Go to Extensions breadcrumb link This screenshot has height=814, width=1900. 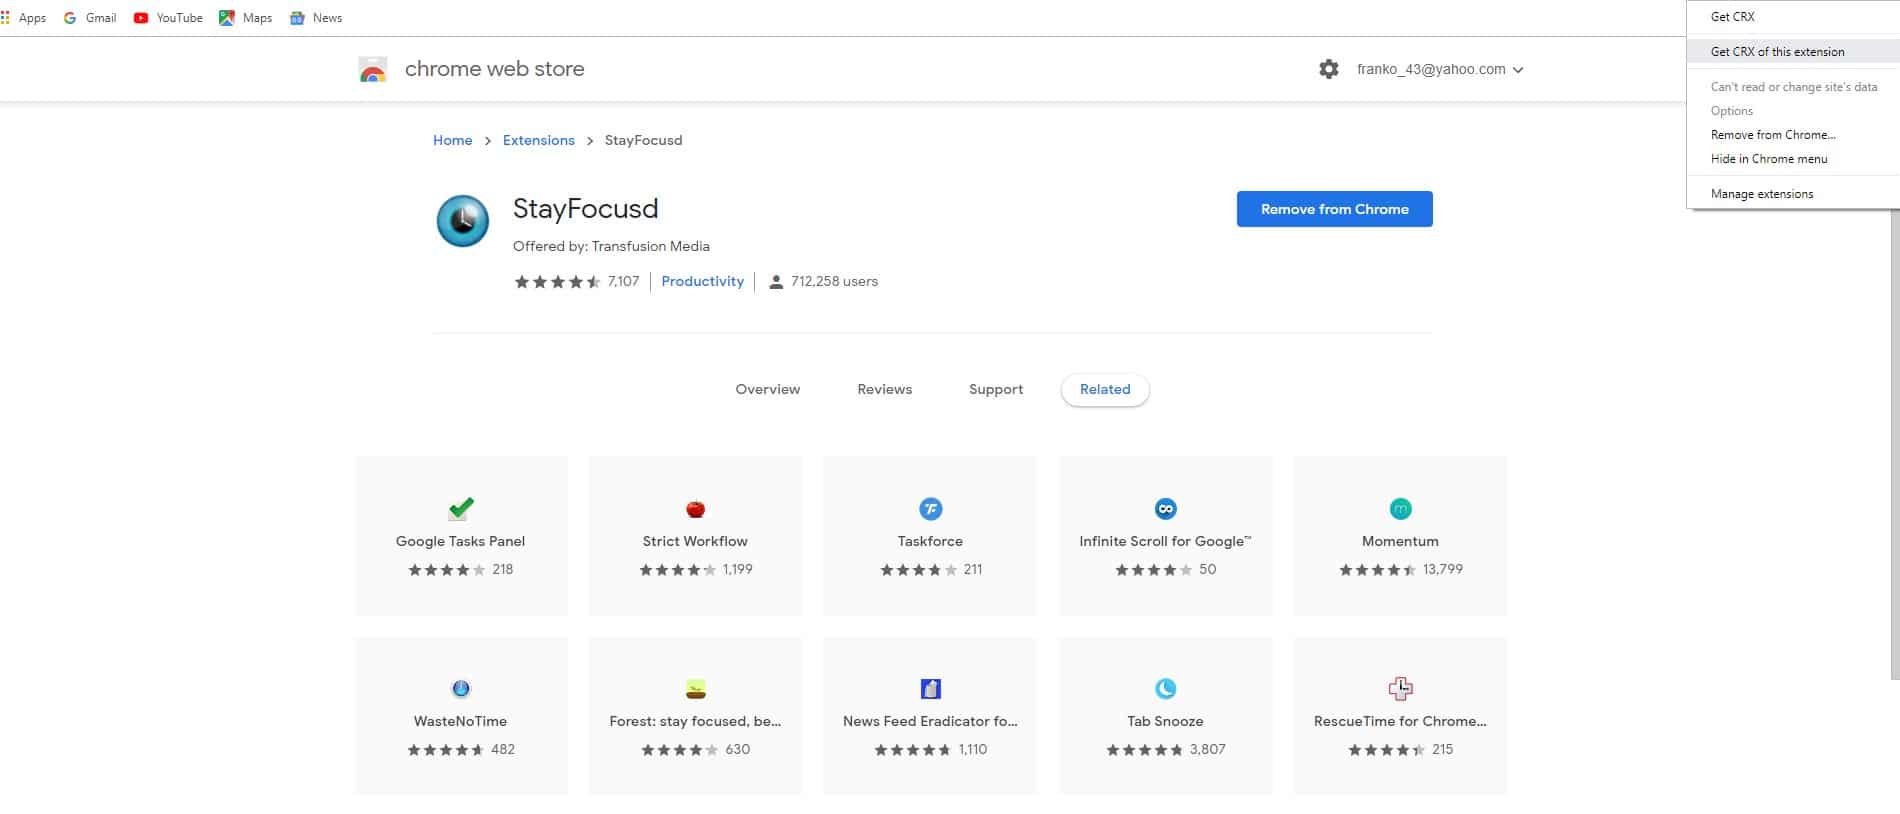pos(539,141)
